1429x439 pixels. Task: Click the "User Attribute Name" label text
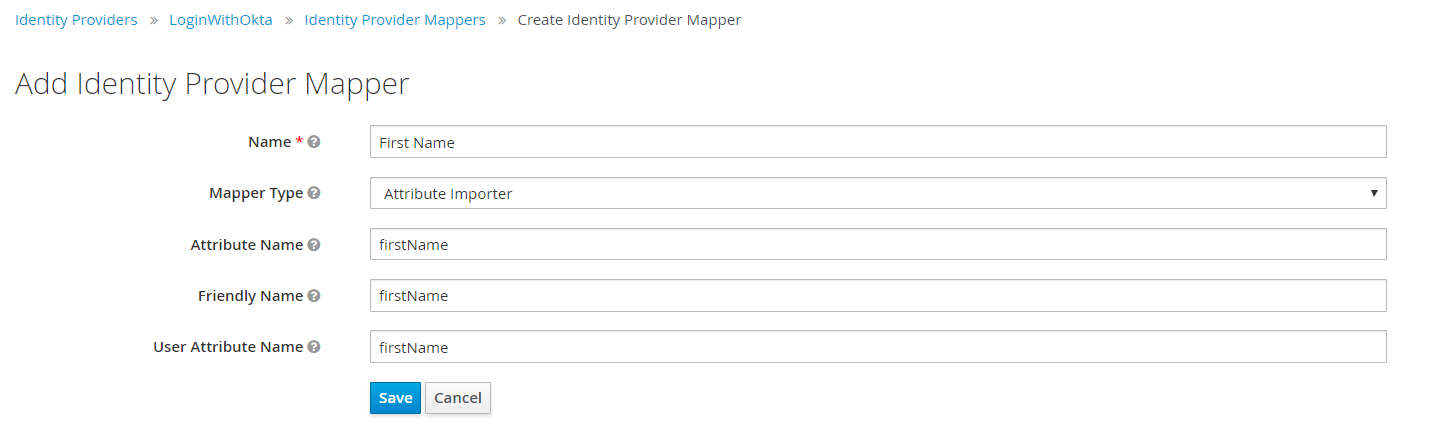point(228,347)
